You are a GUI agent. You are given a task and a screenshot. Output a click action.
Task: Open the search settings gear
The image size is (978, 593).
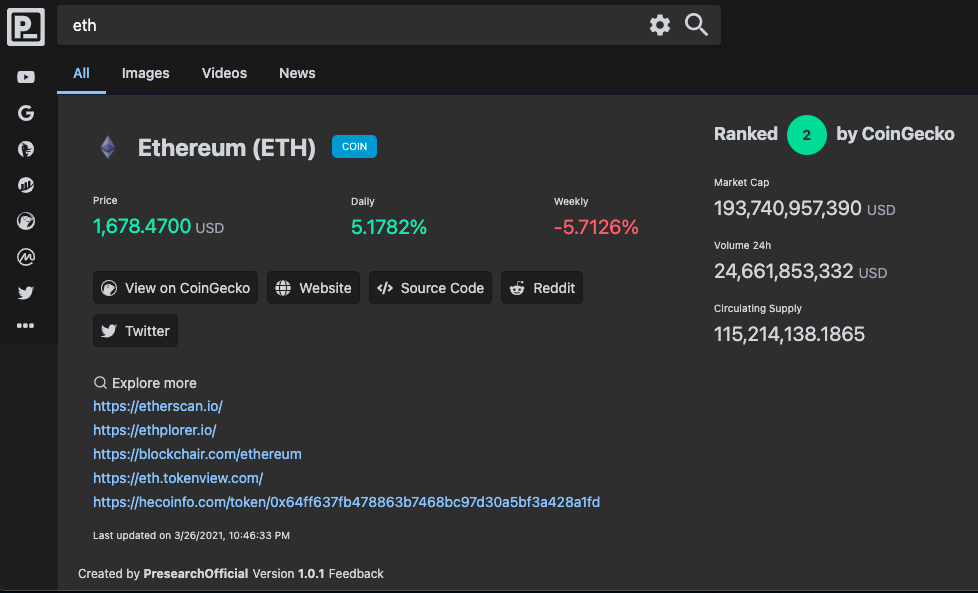659,25
